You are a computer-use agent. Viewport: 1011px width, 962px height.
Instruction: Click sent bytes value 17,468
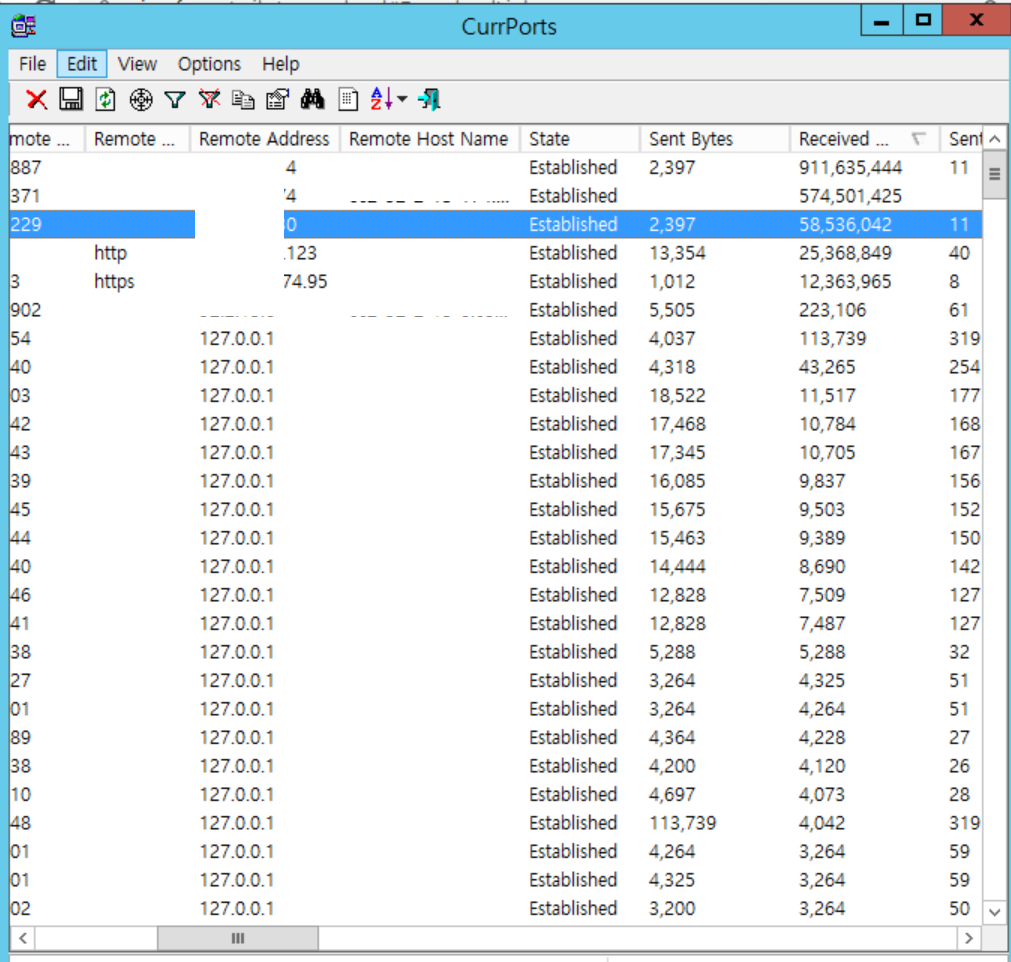pos(677,424)
